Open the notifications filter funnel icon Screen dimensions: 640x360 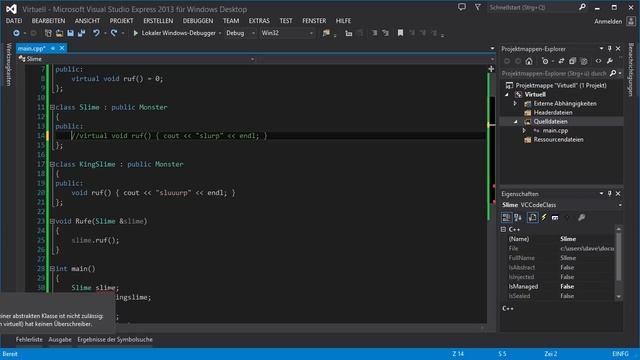click(x=477, y=7)
